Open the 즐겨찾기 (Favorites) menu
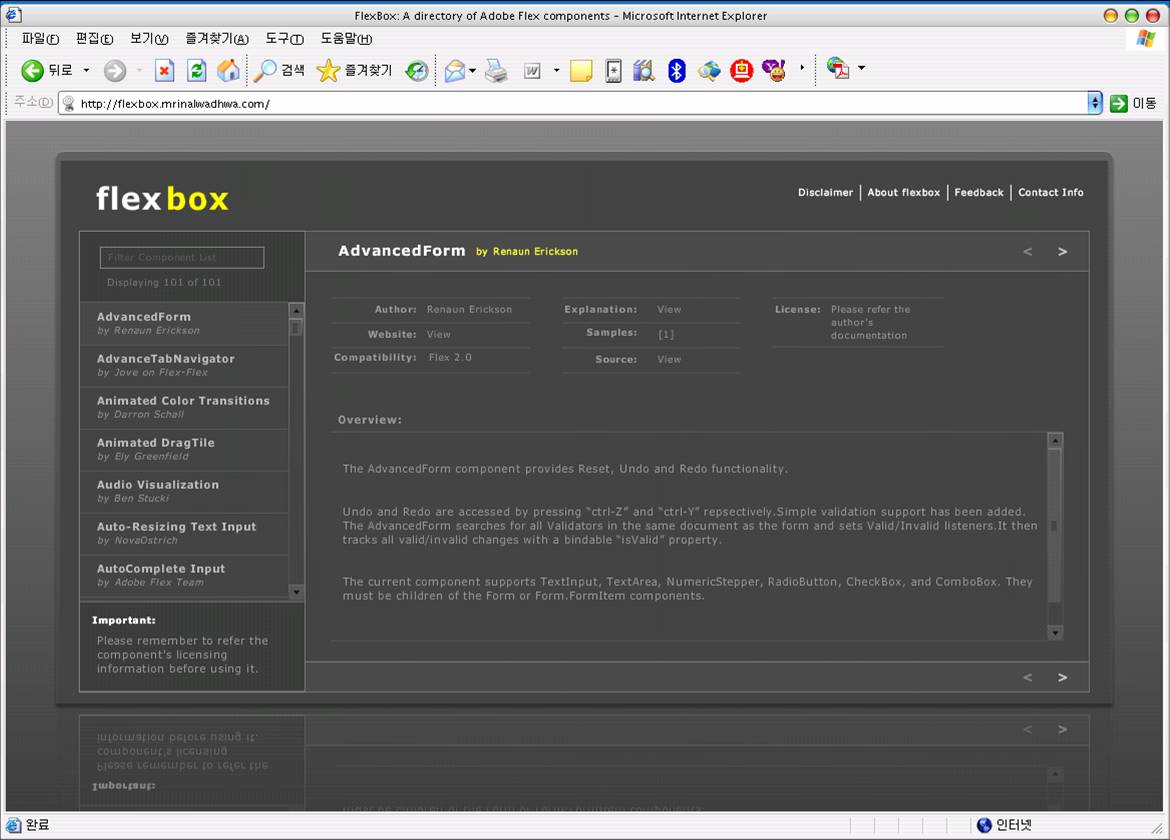 (x=217, y=39)
